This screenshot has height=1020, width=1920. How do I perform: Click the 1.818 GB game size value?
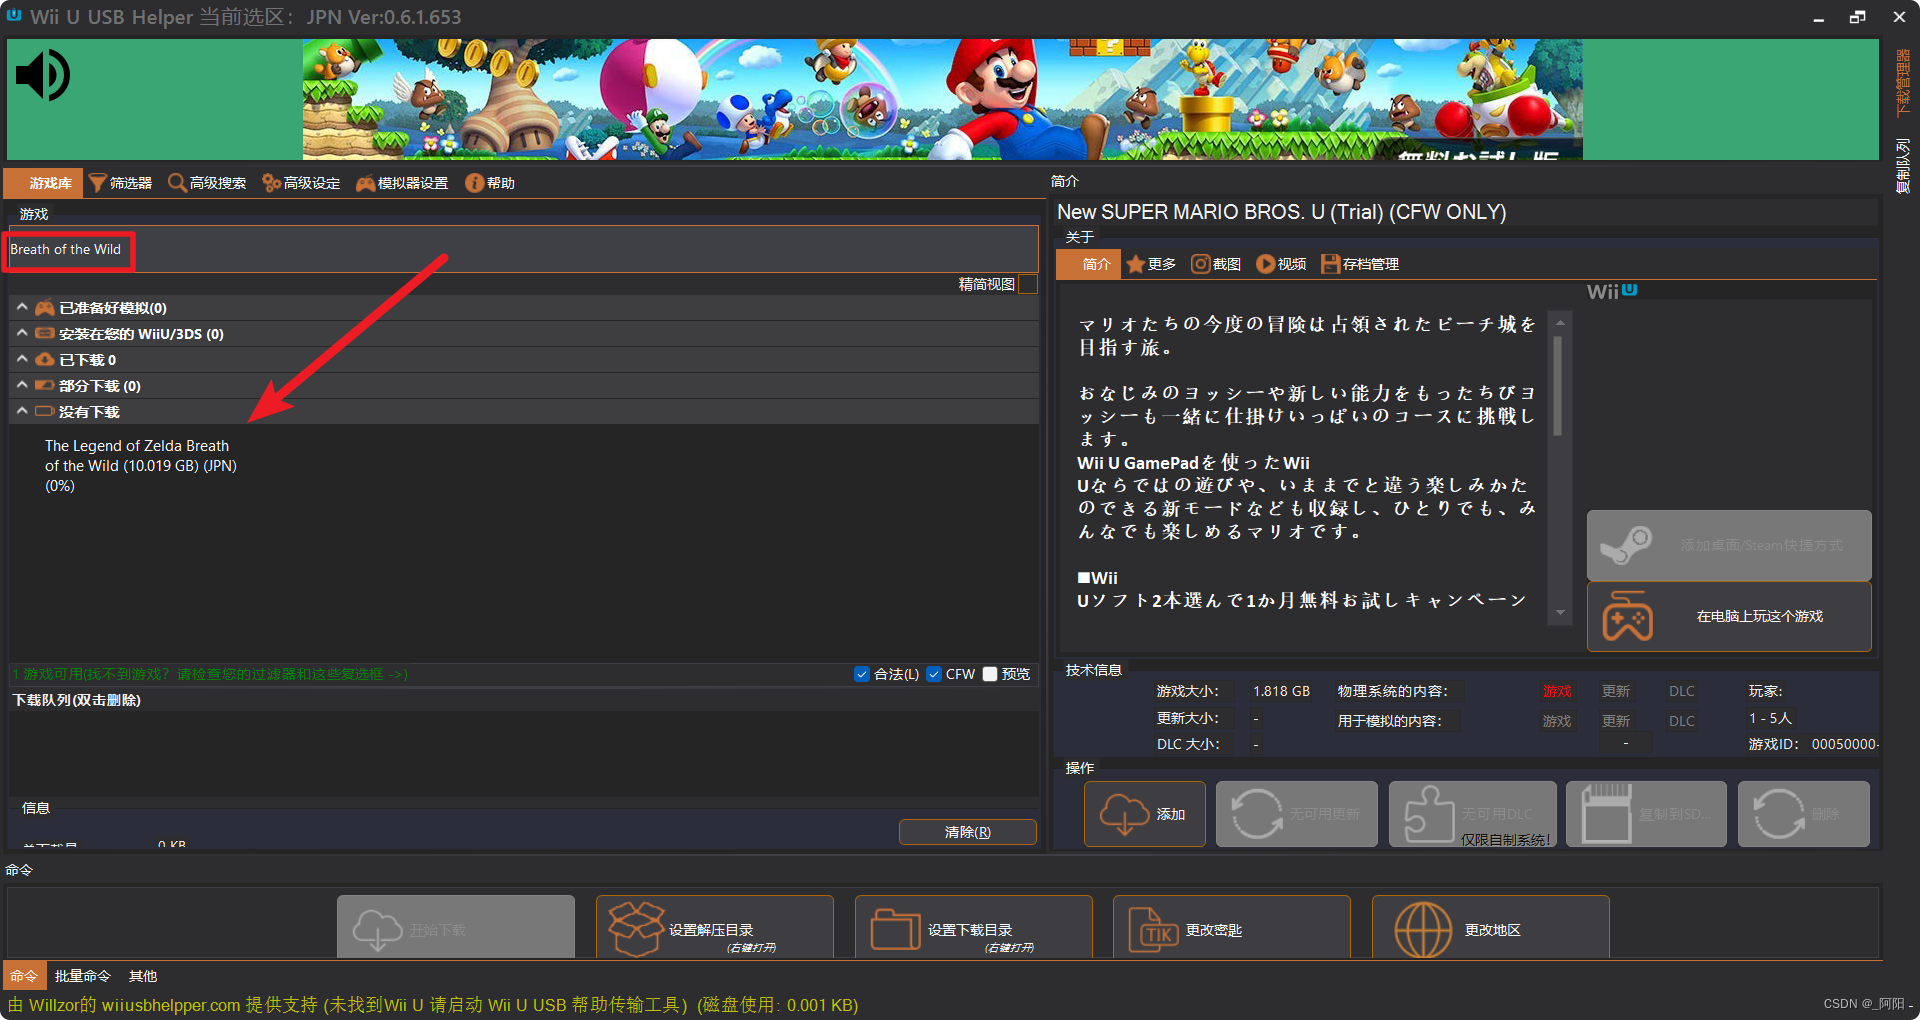1281,691
